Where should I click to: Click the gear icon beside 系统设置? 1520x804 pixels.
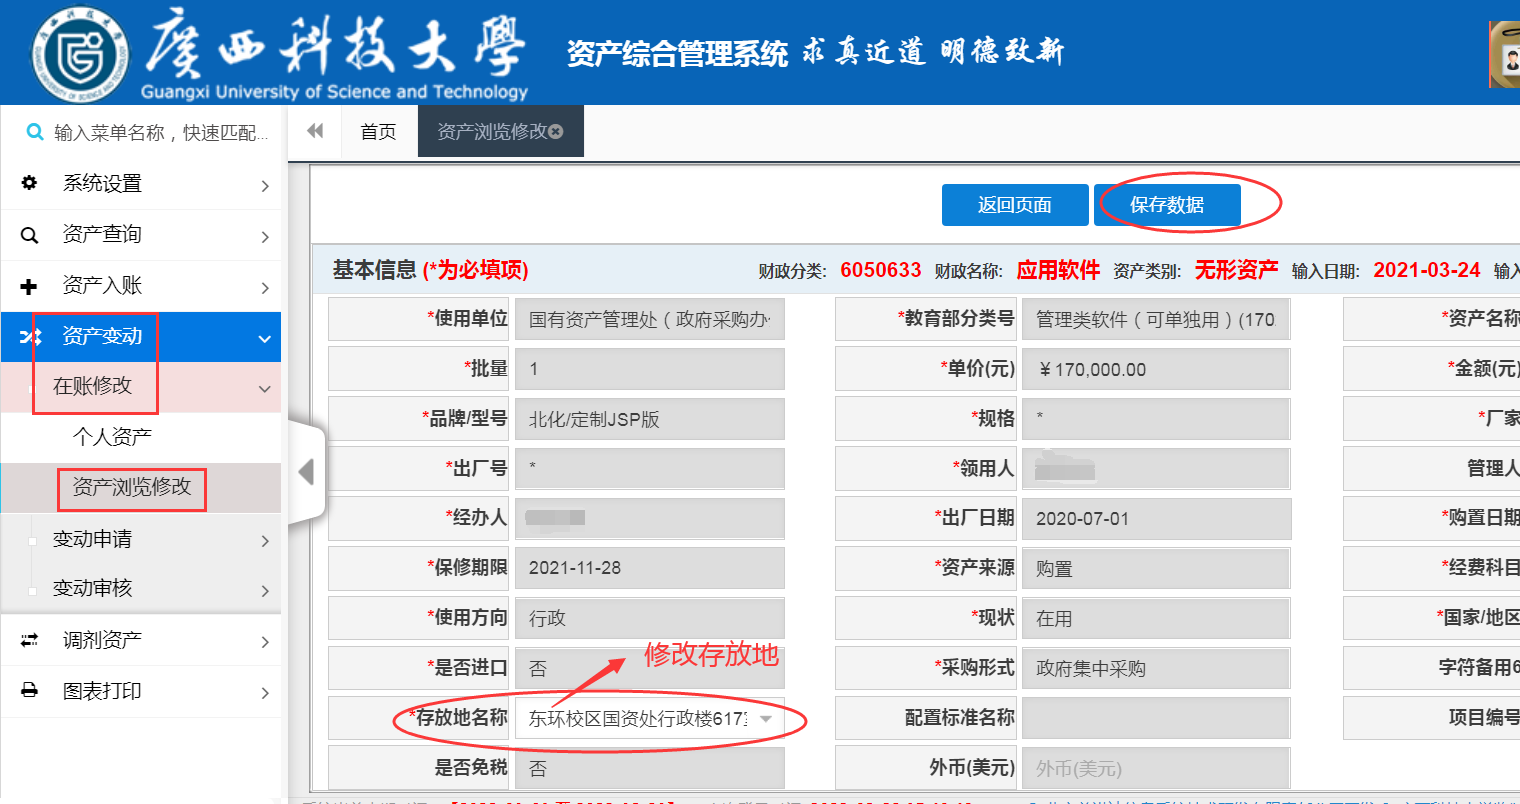pos(29,183)
